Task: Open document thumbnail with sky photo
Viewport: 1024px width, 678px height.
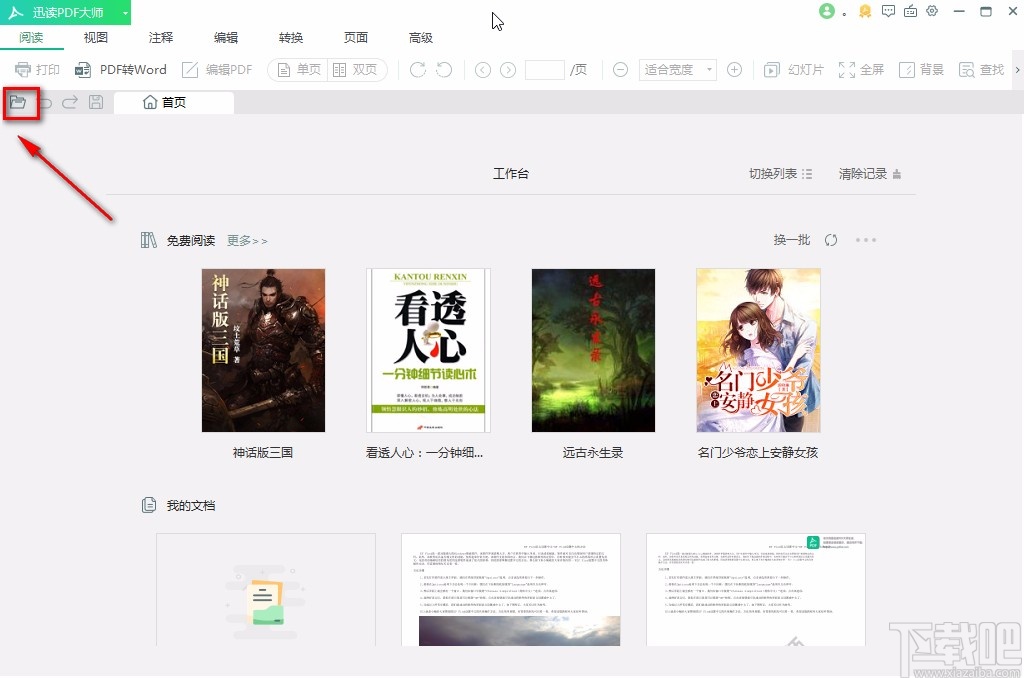Action: 511,590
